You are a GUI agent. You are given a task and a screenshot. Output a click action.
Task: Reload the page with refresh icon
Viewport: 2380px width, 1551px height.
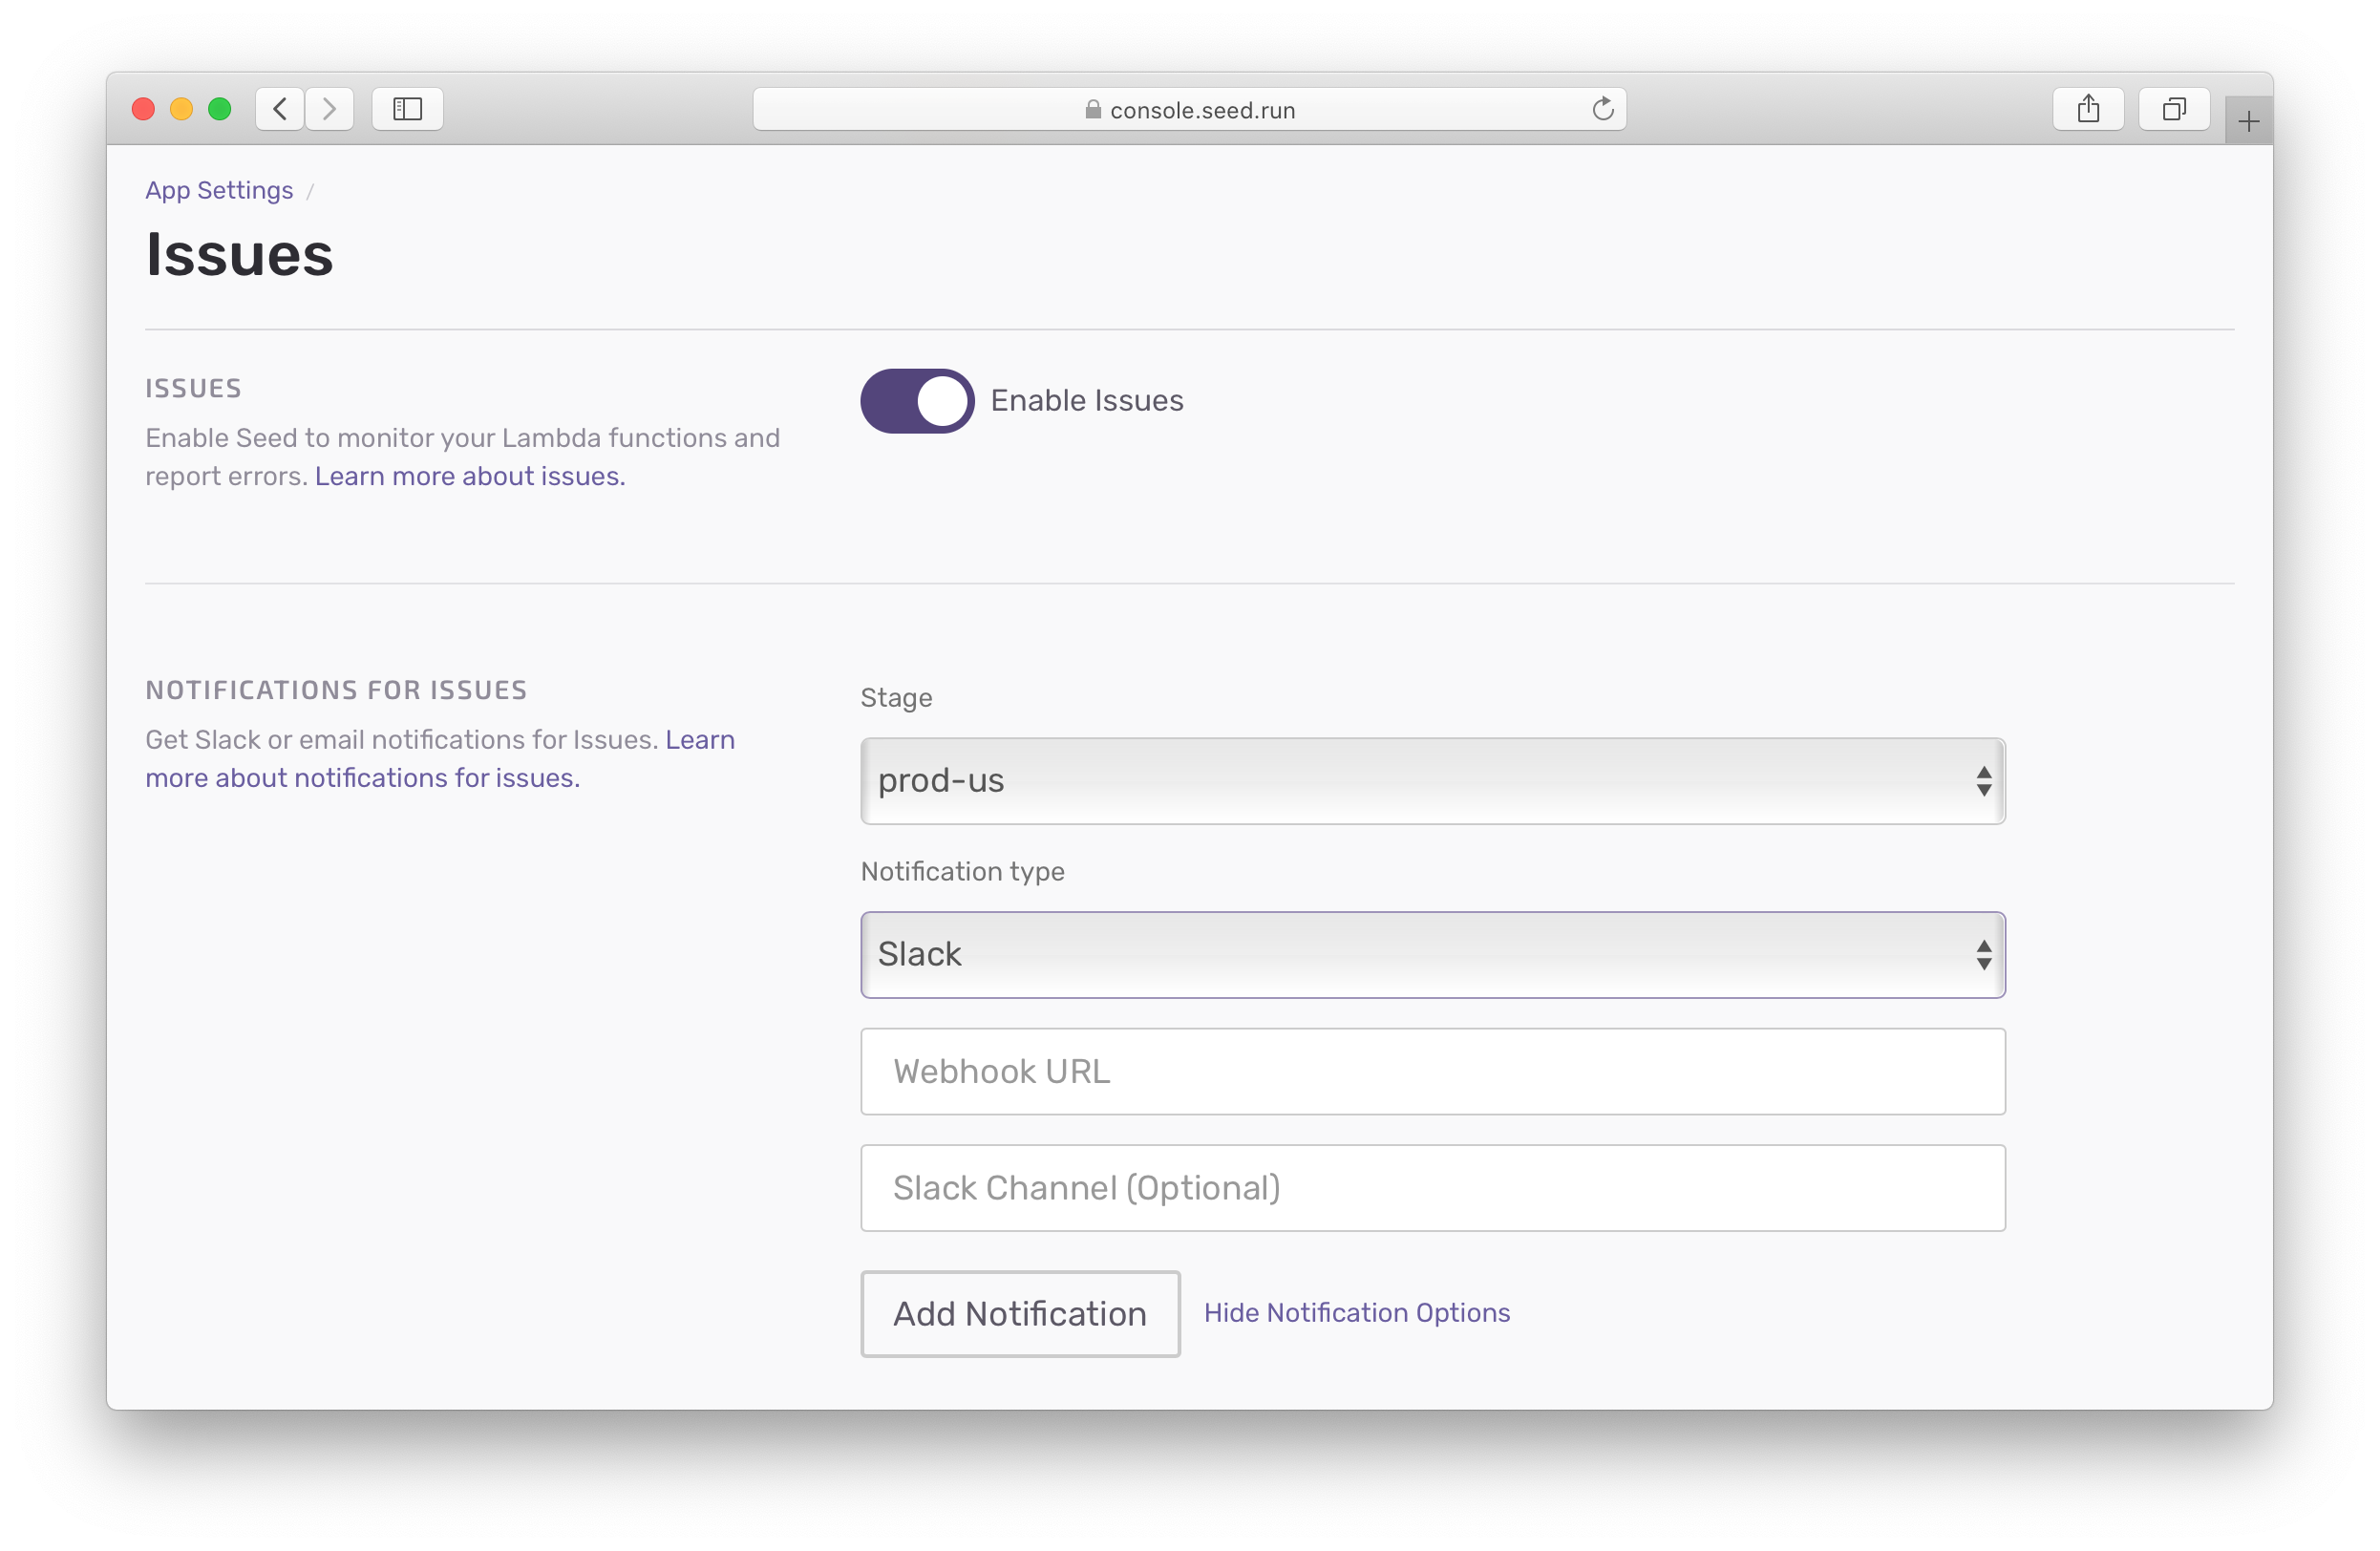point(1602,108)
